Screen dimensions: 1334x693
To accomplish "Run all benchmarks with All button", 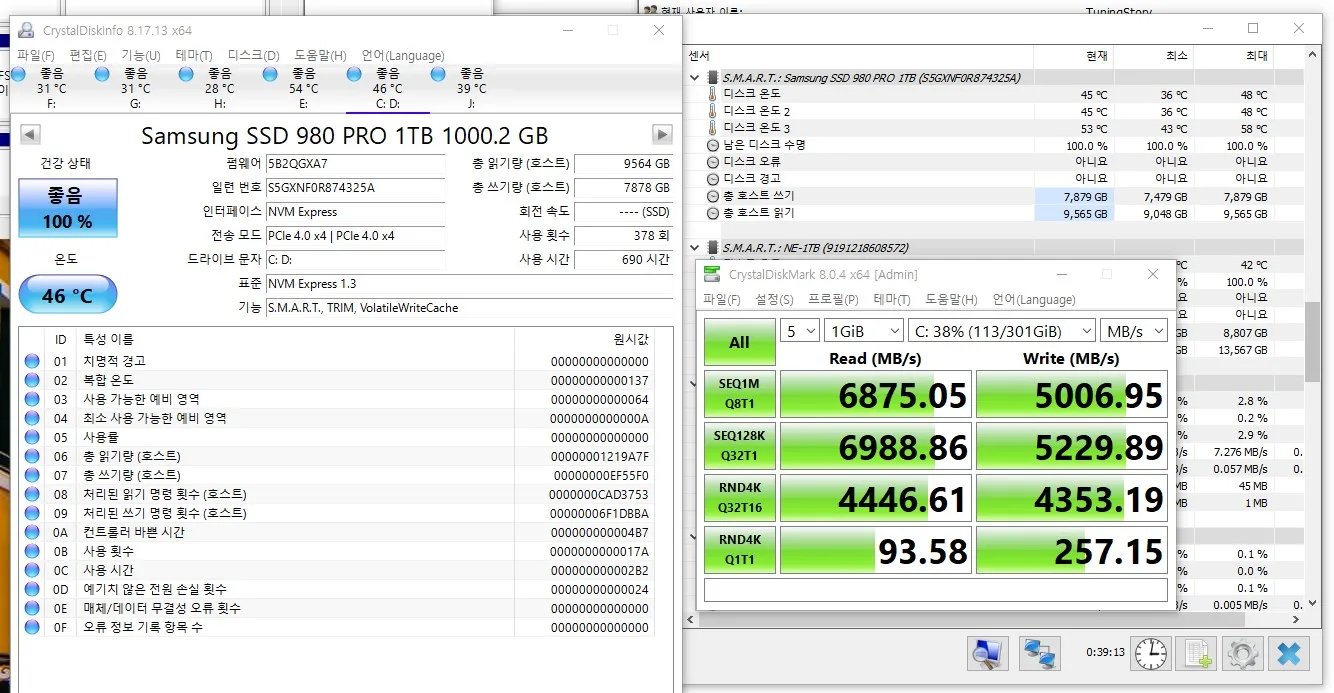I will [739, 342].
